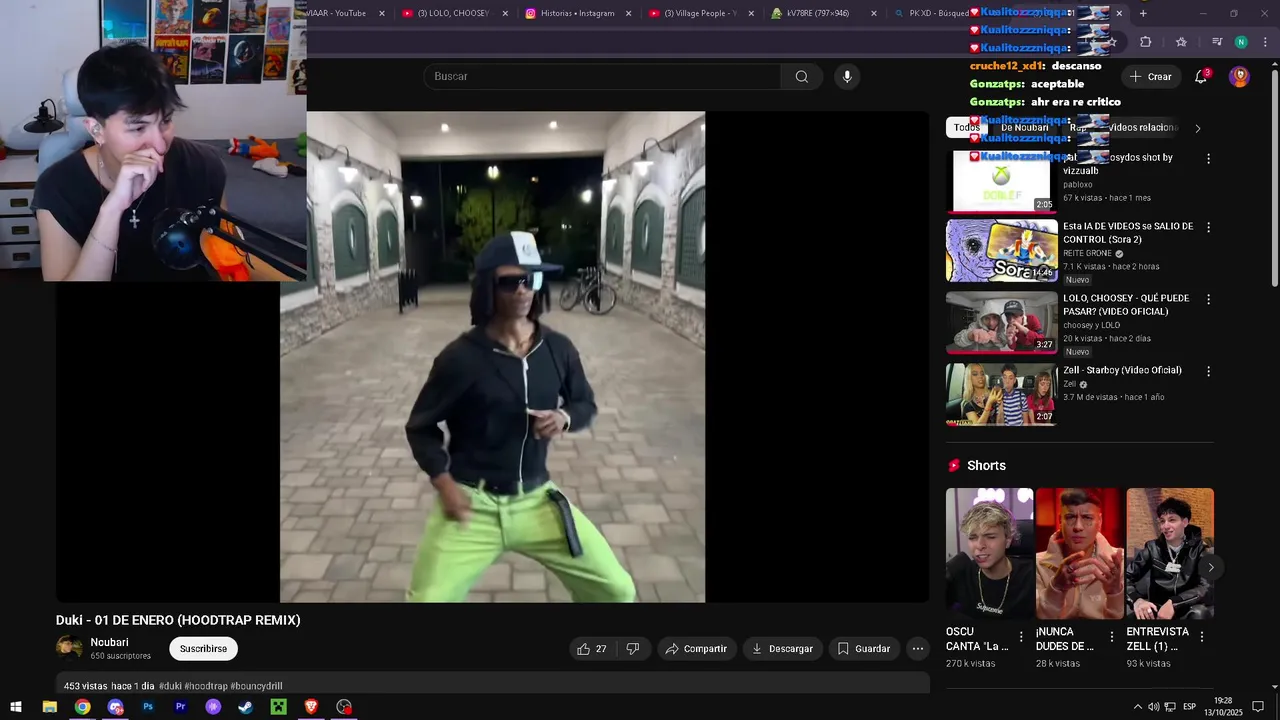Click the #bouncydrill hashtag
The width and height of the screenshot is (1280, 720).
(256, 686)
